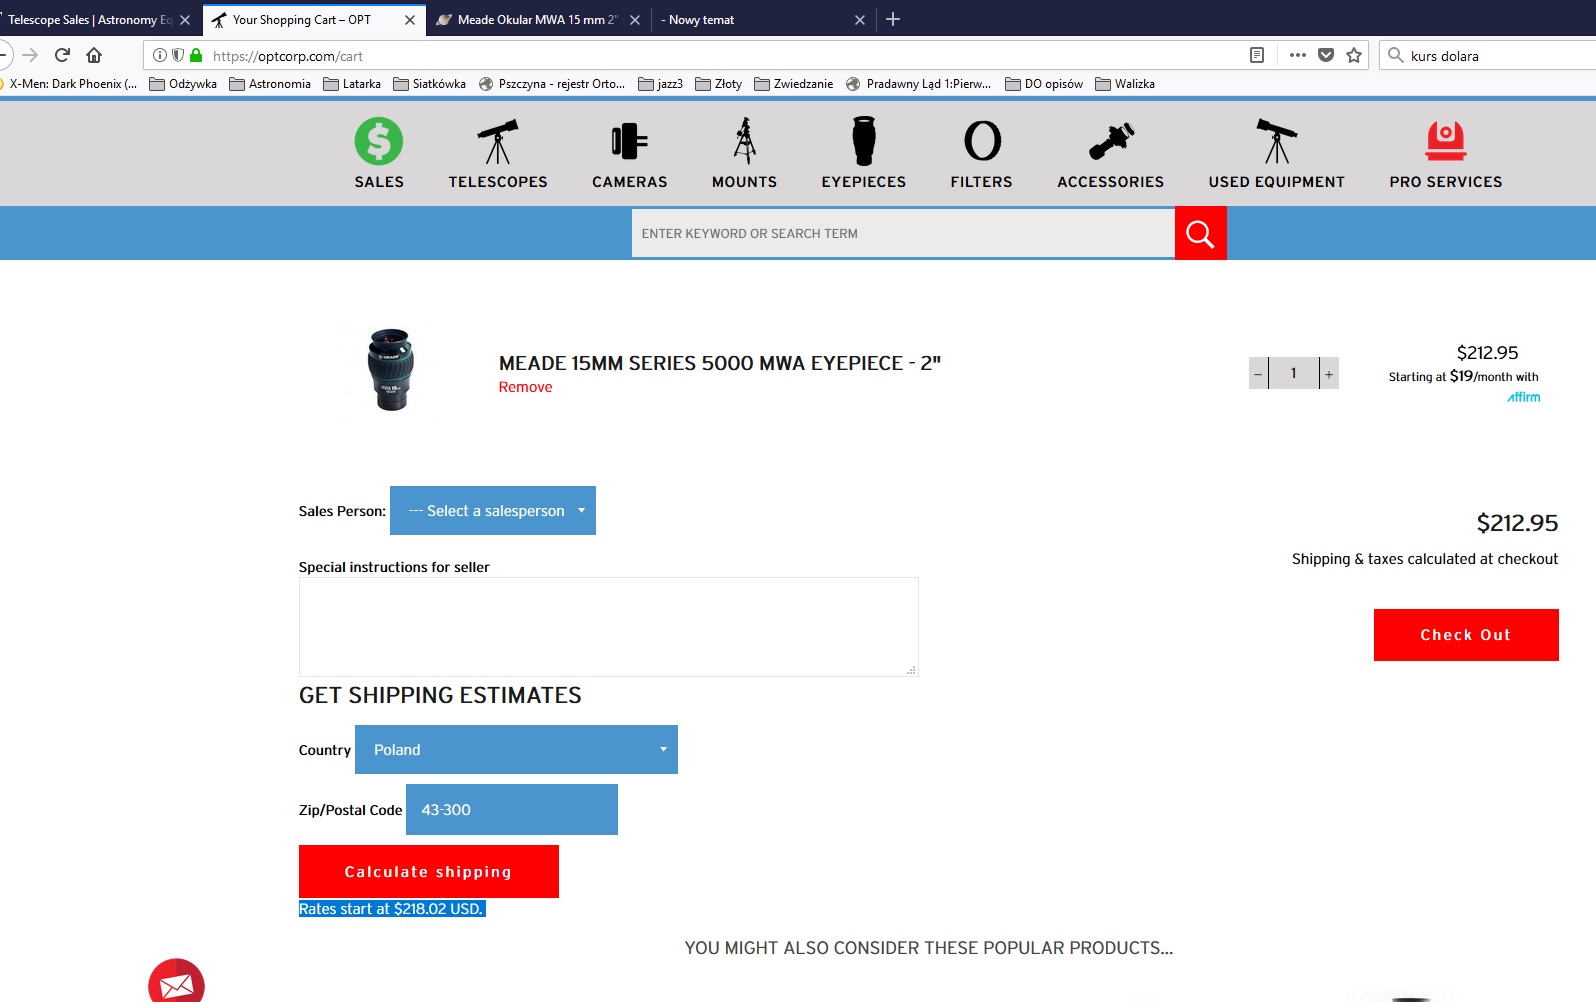Viewport: 1596px width, 1002px height.
Task: Open the reader view icon
Action: point(1257,55)
